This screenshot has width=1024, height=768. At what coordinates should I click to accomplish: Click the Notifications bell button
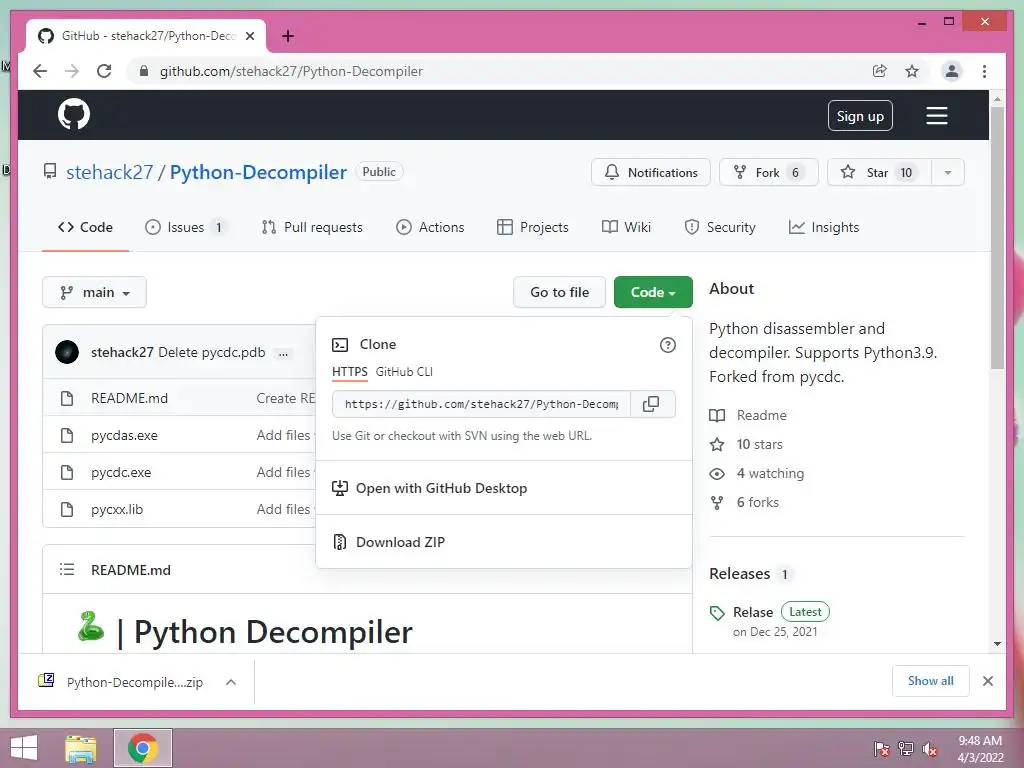click(x=650, y=172)
